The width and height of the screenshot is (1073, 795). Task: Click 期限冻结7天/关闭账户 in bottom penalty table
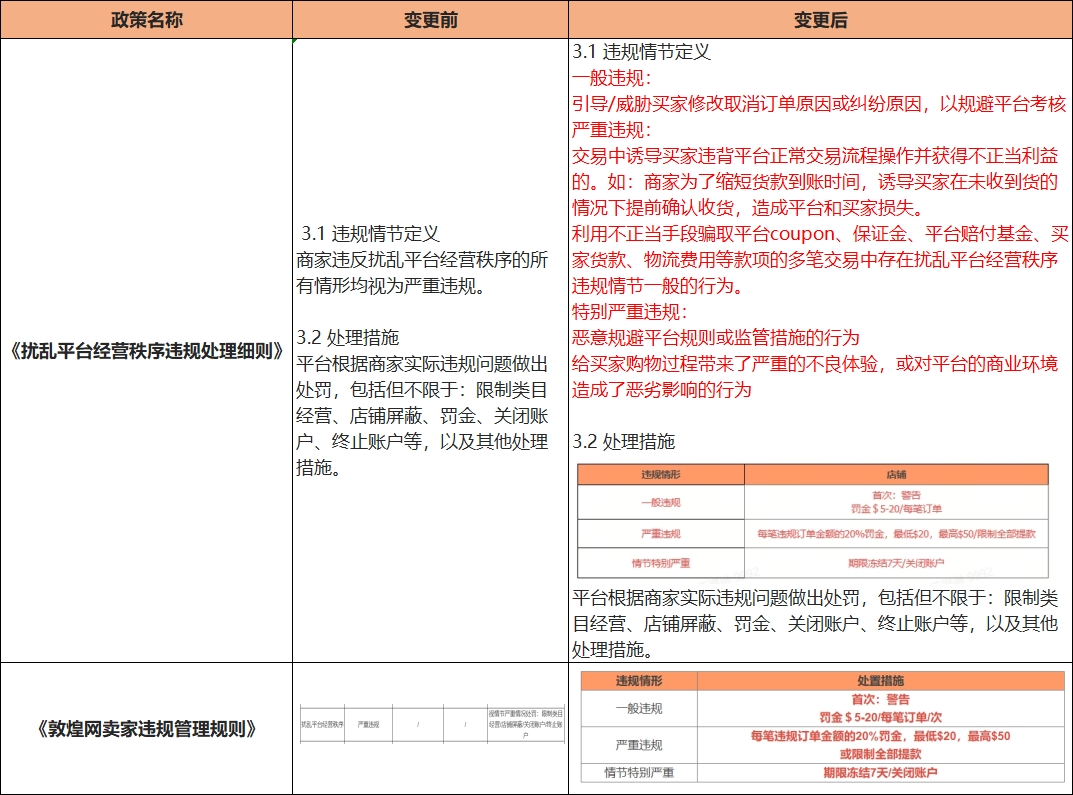880,773
